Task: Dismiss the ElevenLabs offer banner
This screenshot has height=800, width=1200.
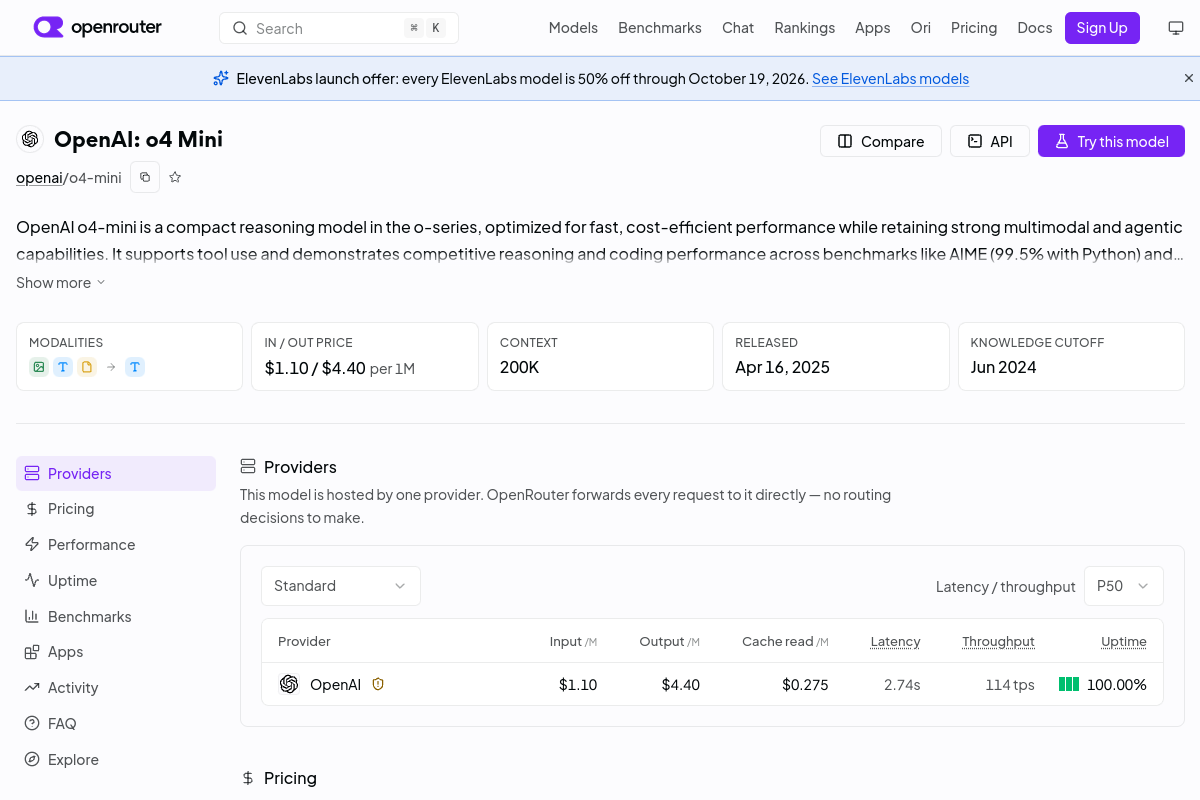Action: tap(1189, 78)
